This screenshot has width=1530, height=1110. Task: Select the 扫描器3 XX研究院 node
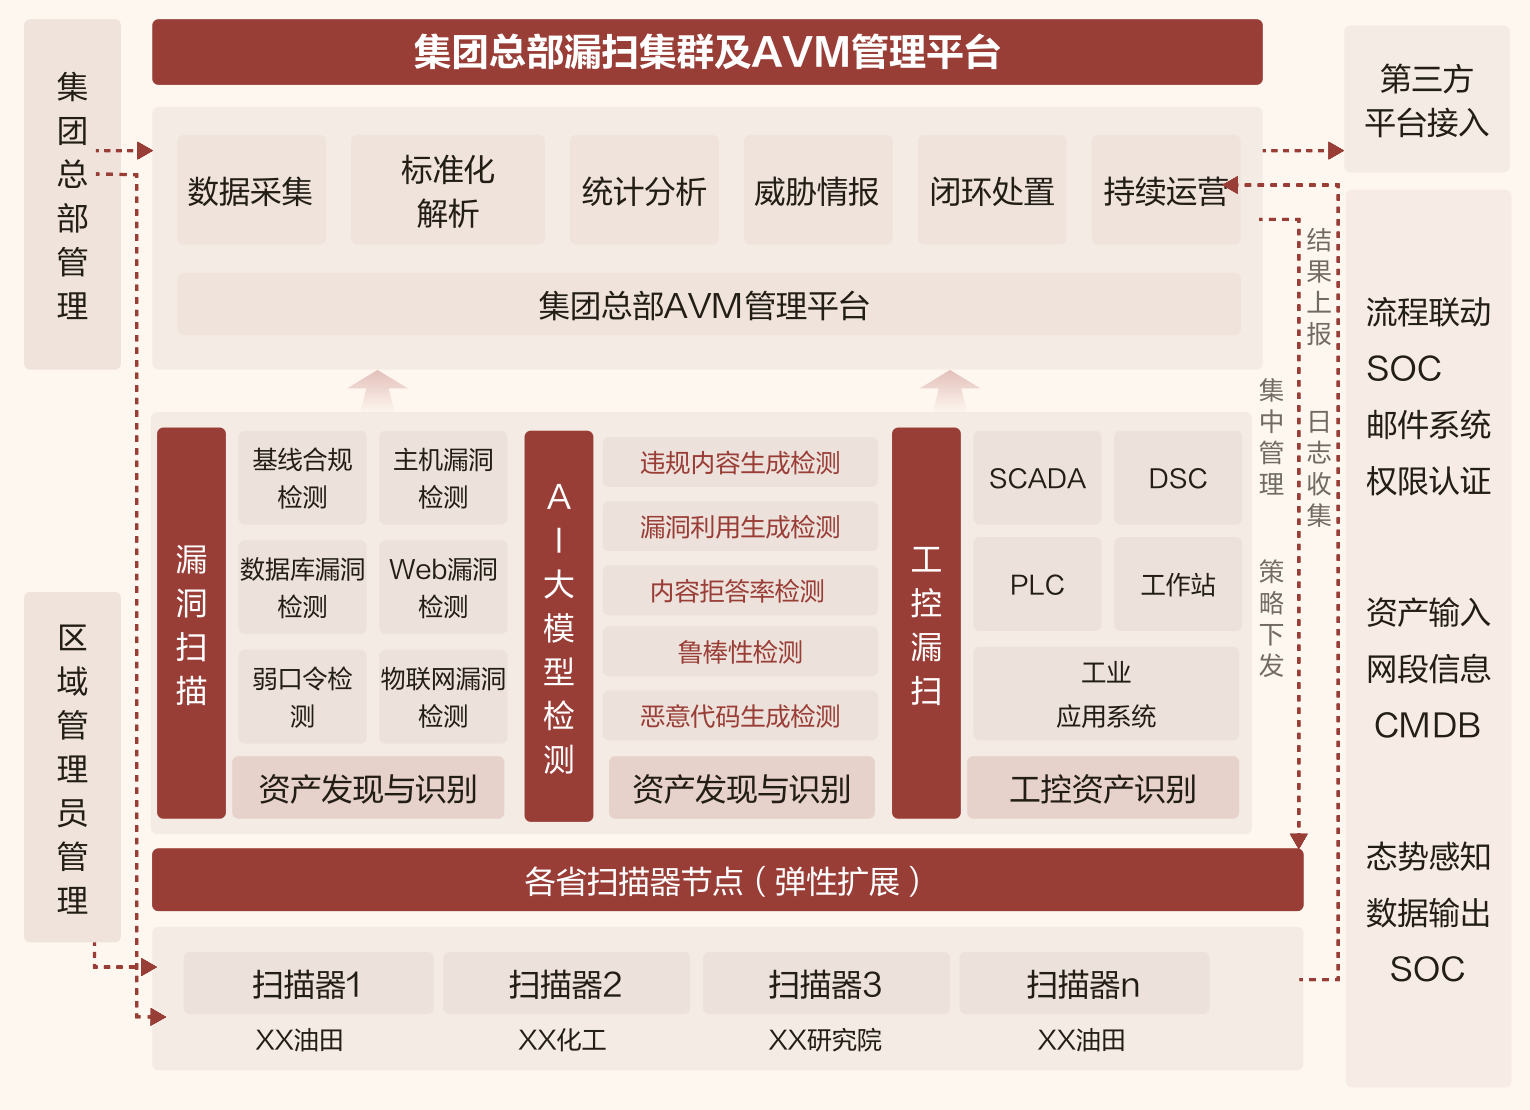(x=826, y=982)
